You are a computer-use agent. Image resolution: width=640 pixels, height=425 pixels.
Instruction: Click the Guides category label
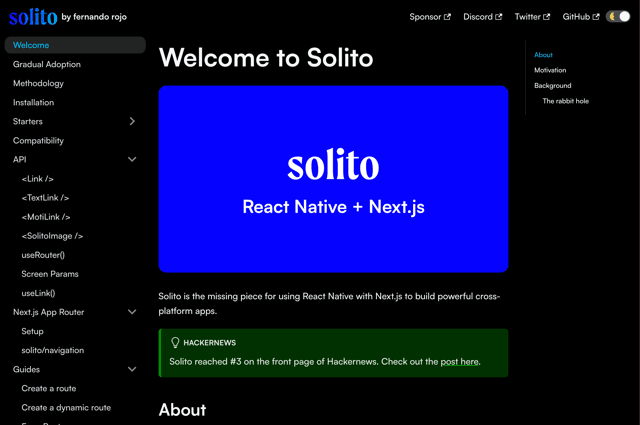tap(27, 369)
